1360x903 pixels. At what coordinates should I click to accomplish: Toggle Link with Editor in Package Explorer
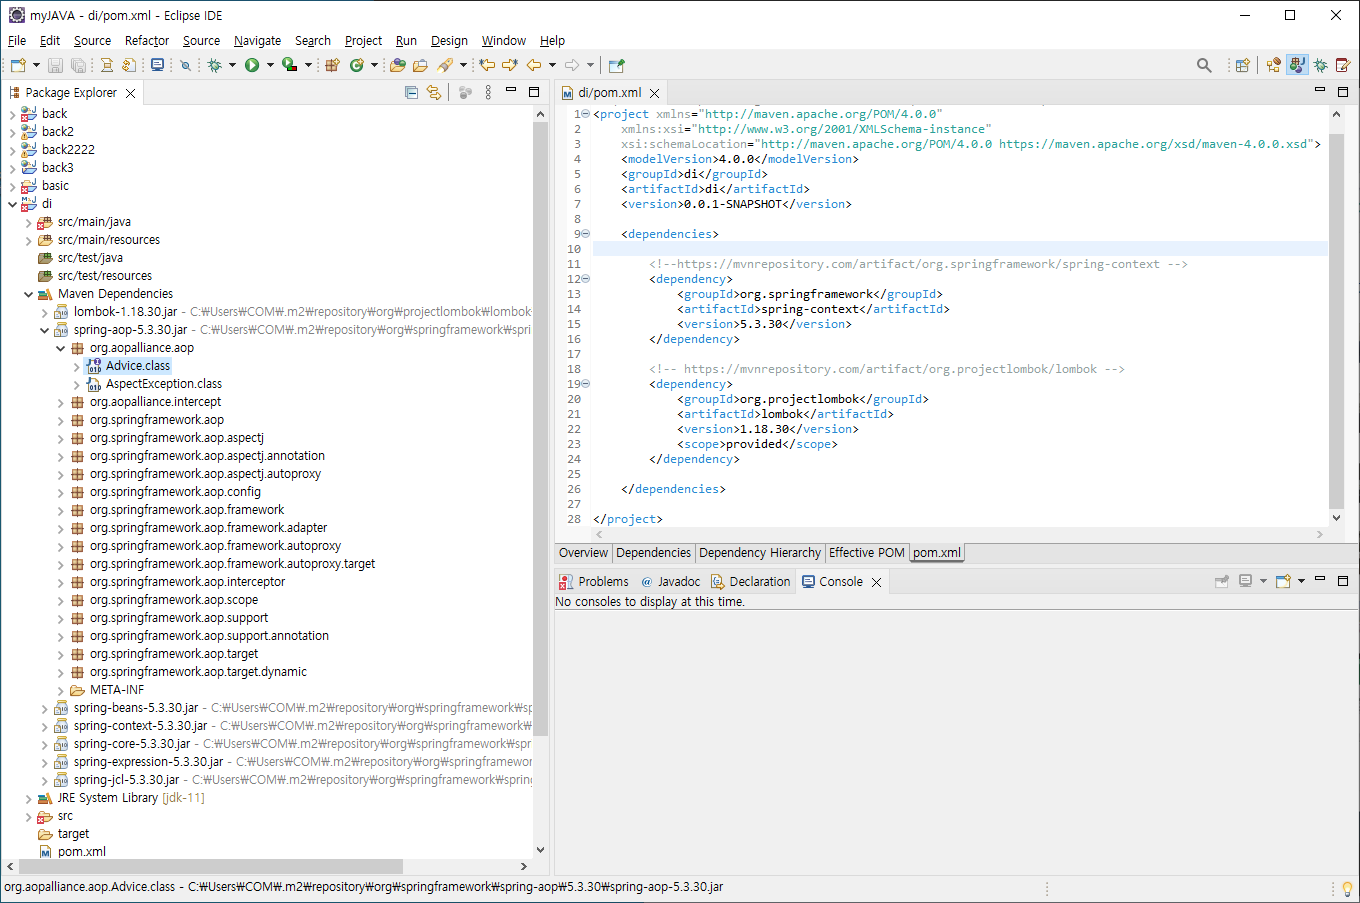pos(434,92)
